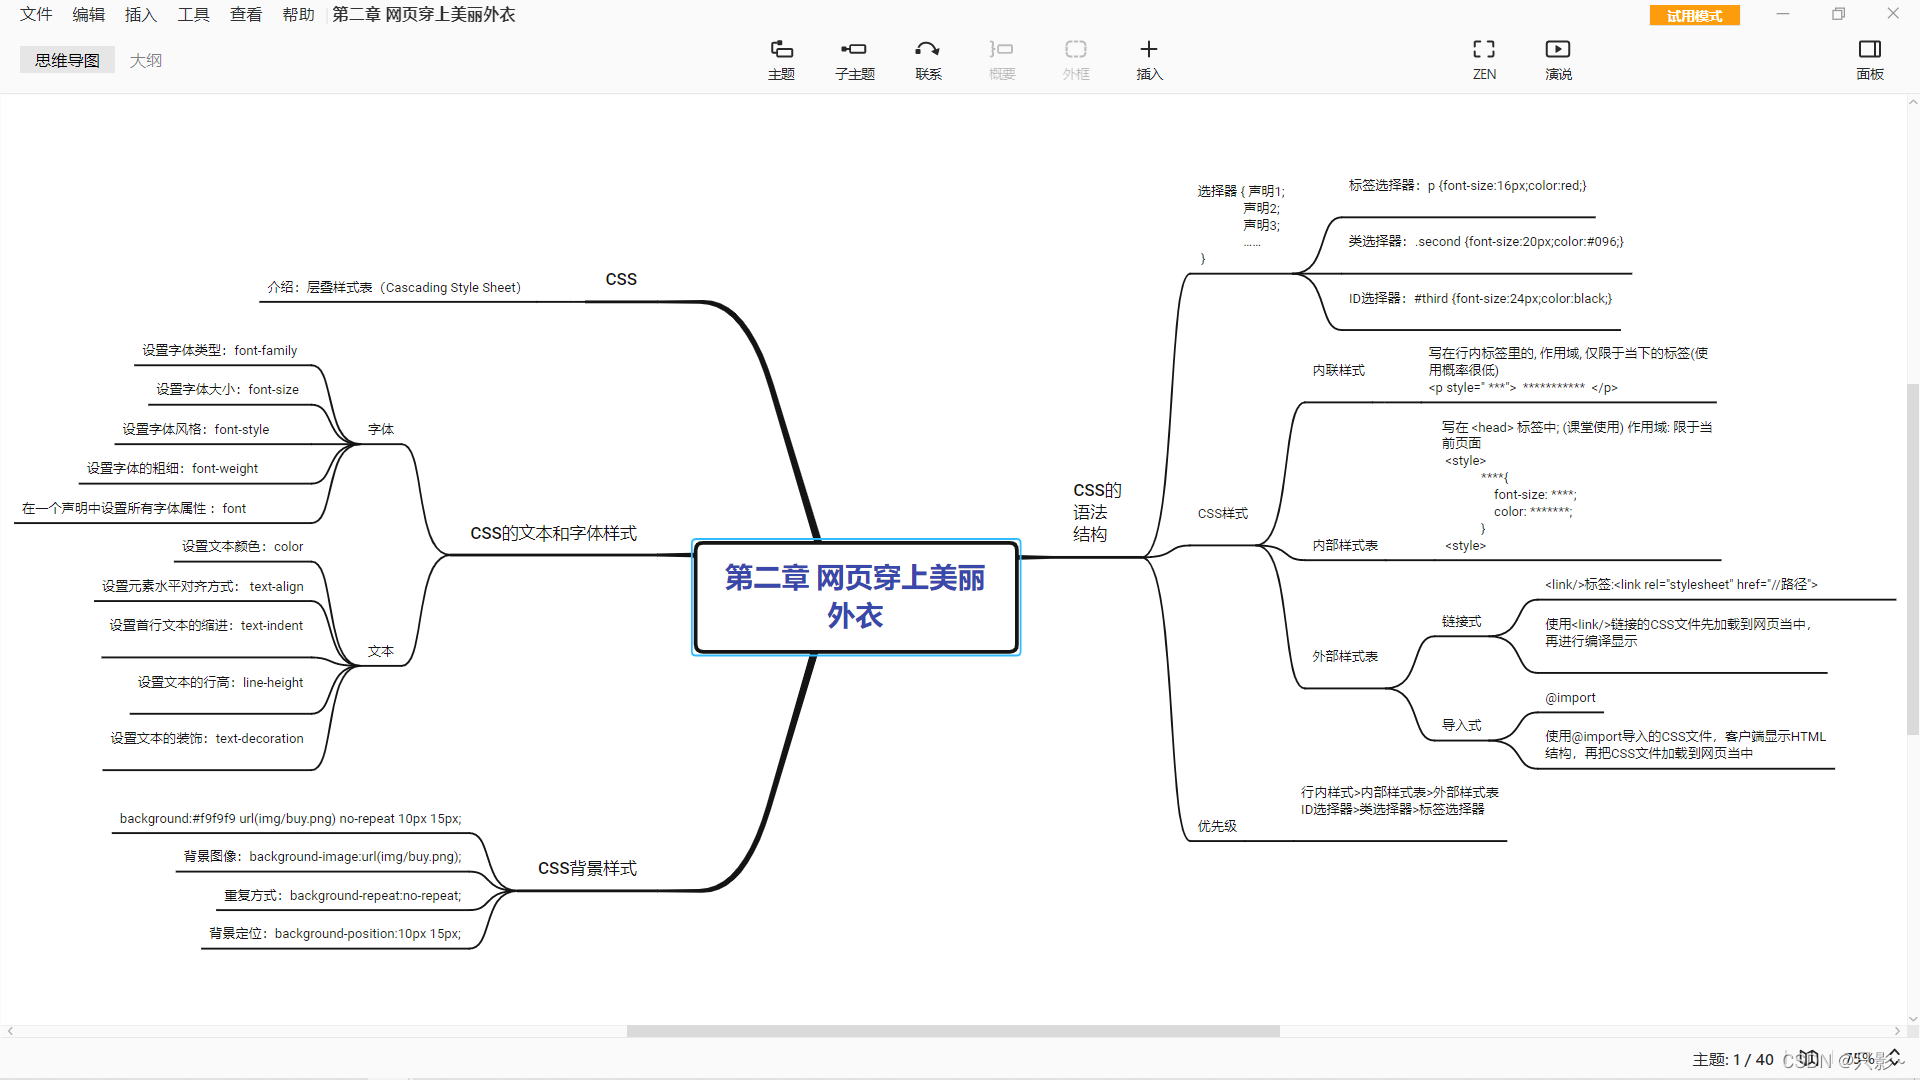Switch to the 思维导图 view tab

point(67,60)
